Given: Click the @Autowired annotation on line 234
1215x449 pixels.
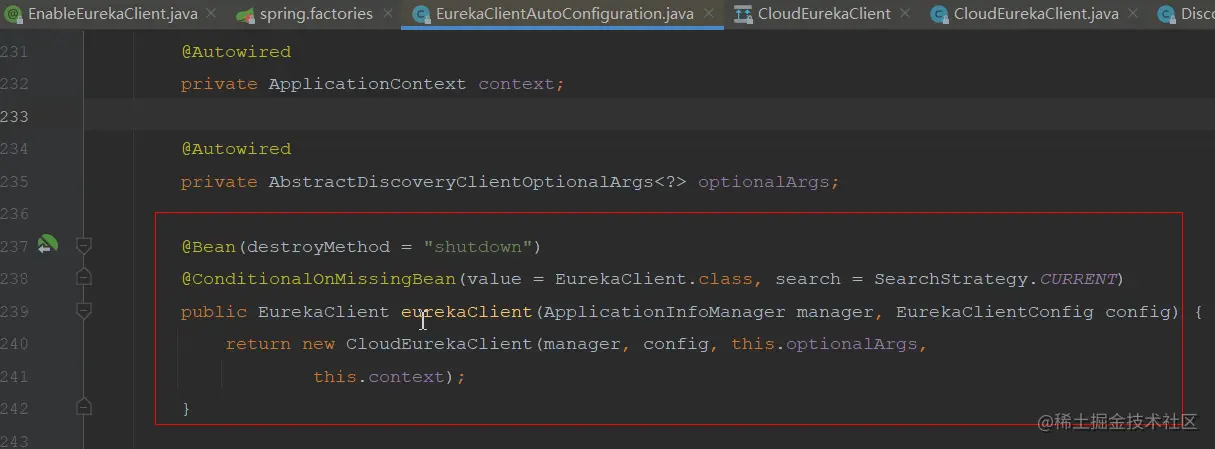Looking at the screenshot, I should tap(236, 149).
